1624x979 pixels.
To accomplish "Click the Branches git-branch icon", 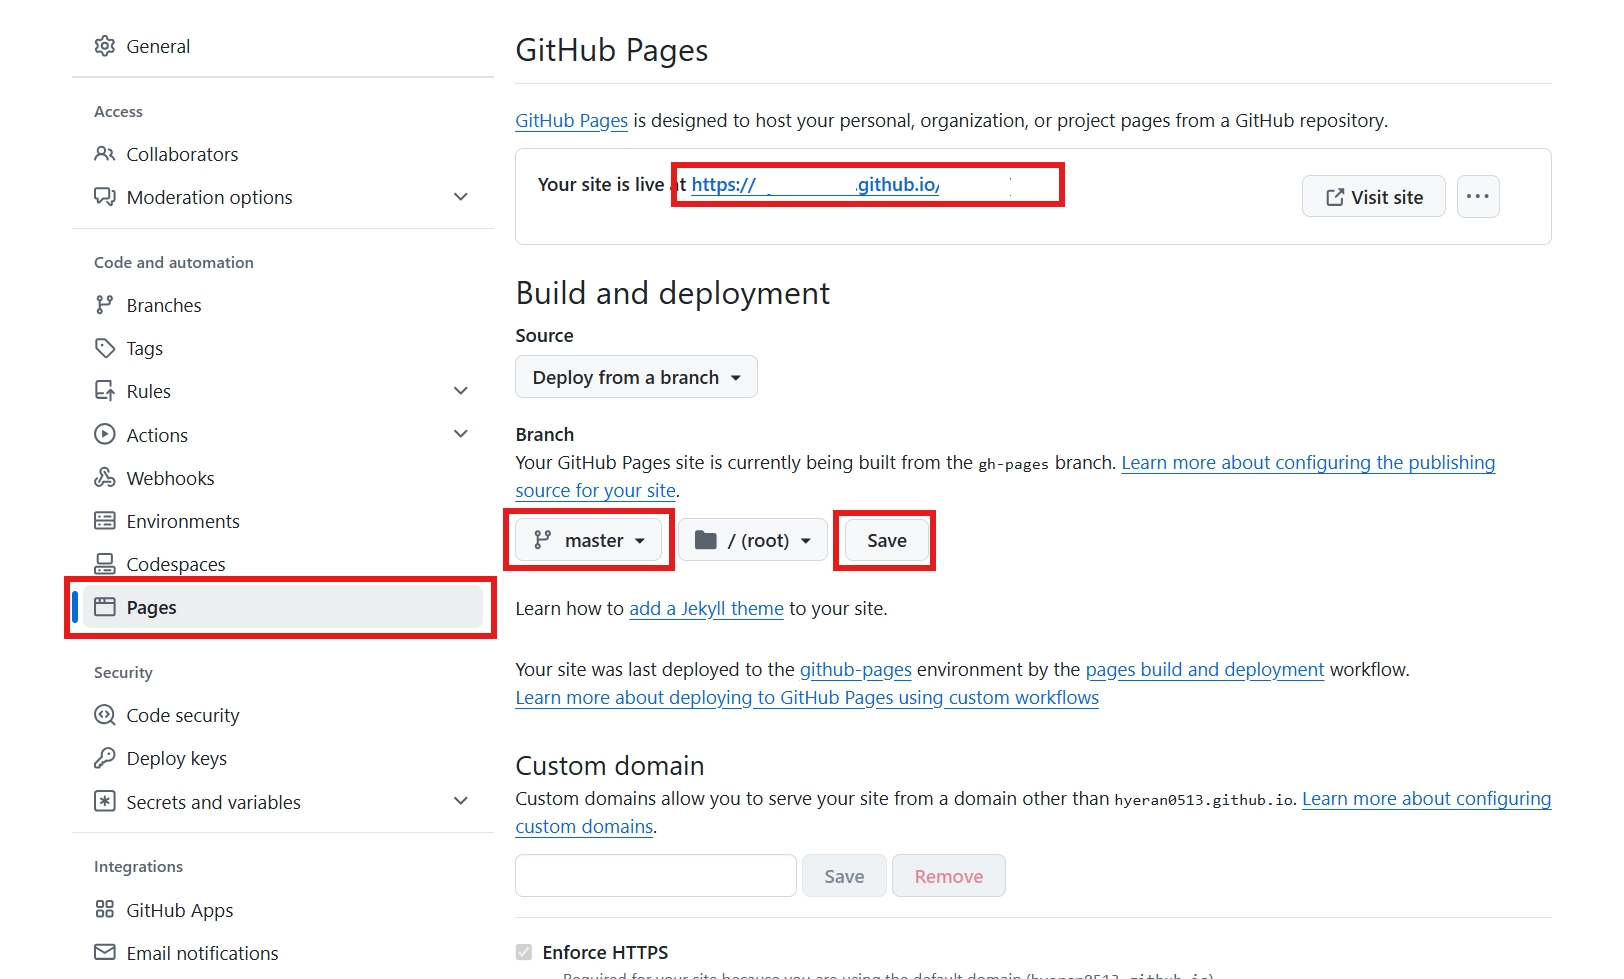I will tap(105, 305).
